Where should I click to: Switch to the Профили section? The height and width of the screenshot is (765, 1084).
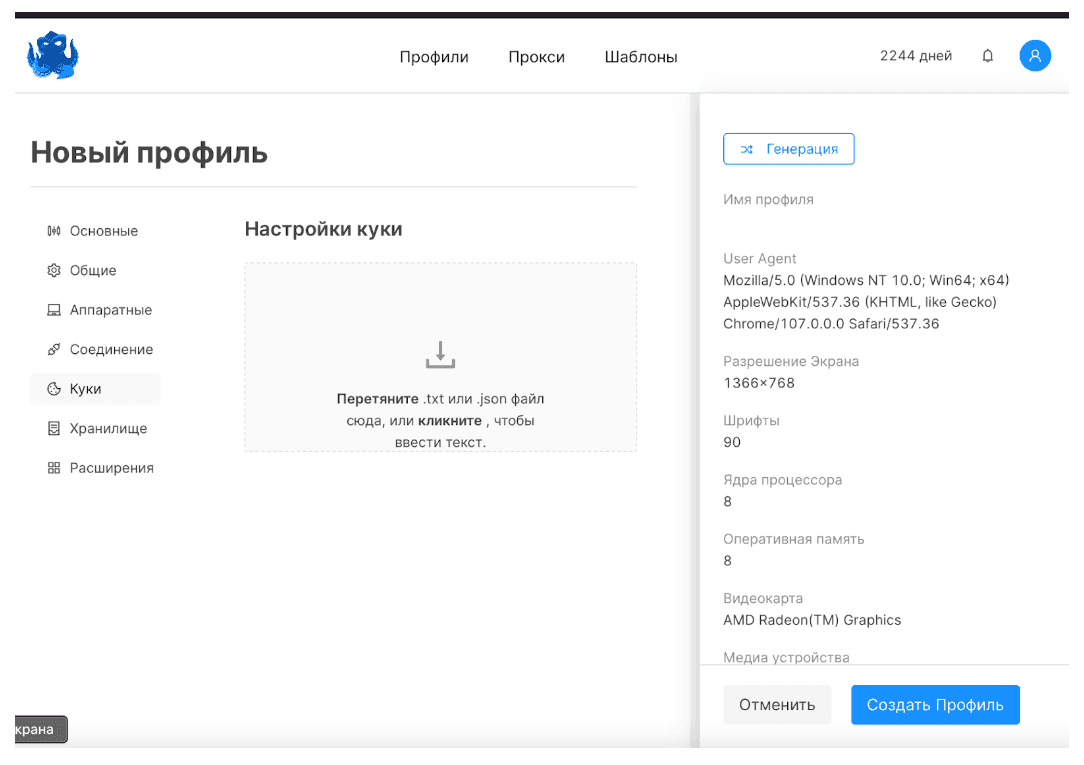click(434, 57)
